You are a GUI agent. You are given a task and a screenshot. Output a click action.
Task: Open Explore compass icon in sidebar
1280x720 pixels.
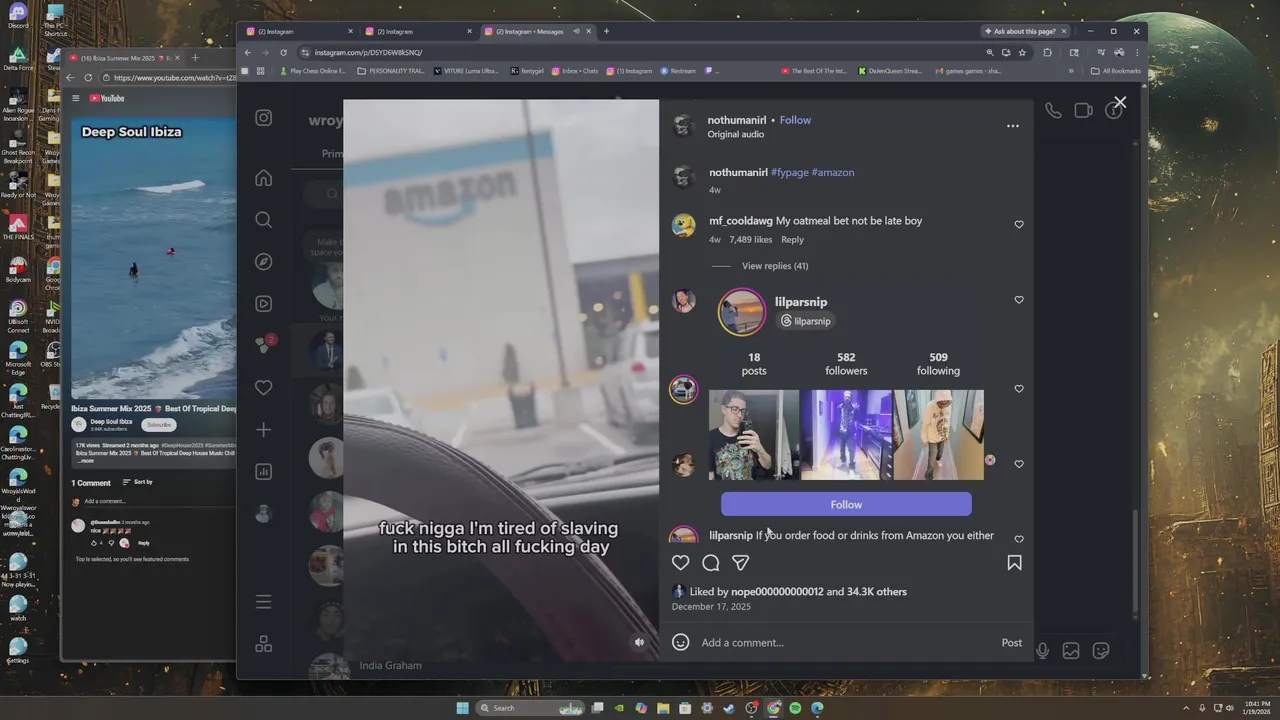click(264, 262)
